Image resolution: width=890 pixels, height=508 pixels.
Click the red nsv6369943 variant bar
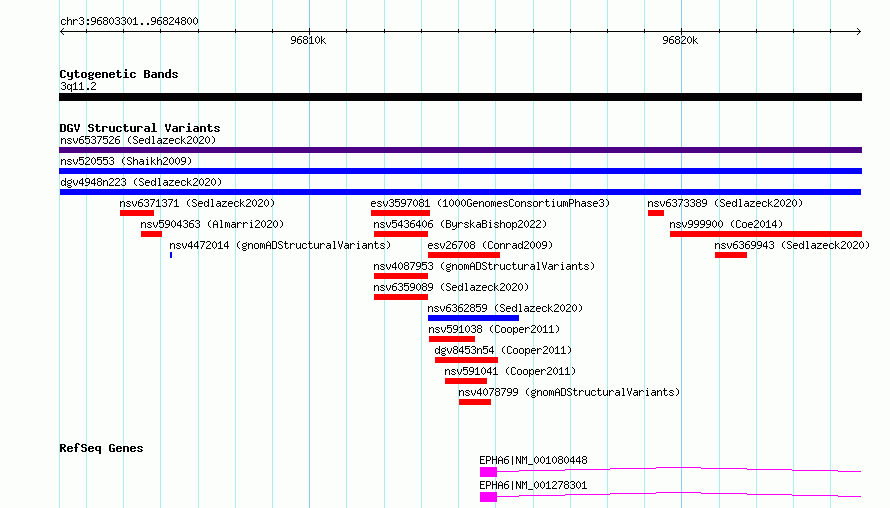tap(731, 255)
